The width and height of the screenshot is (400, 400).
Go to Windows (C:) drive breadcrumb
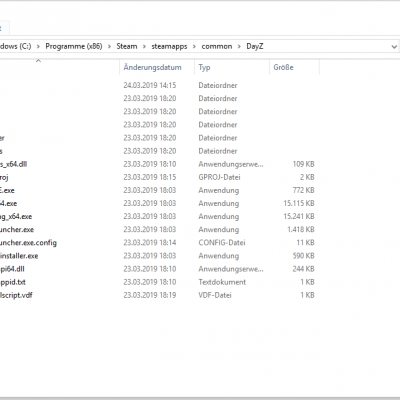(x=15, y=46)
